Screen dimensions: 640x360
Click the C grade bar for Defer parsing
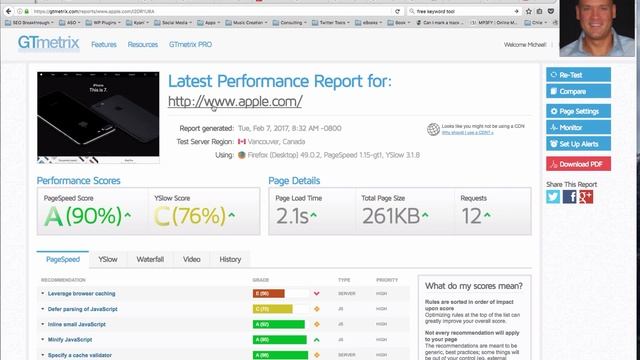click(x=272, y=309)
